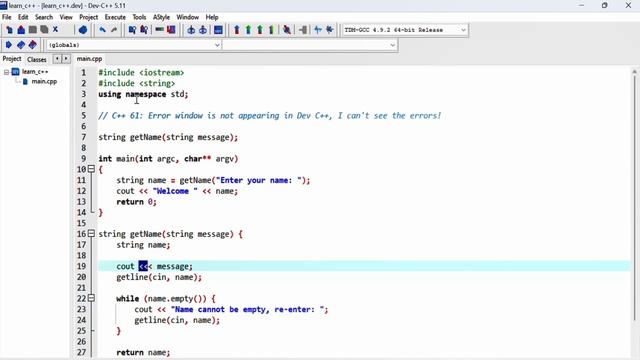The image size is (640, 360).
Task: Click the bug-with-slash debug toolbar icon
Action: click(x=287, y=30)
